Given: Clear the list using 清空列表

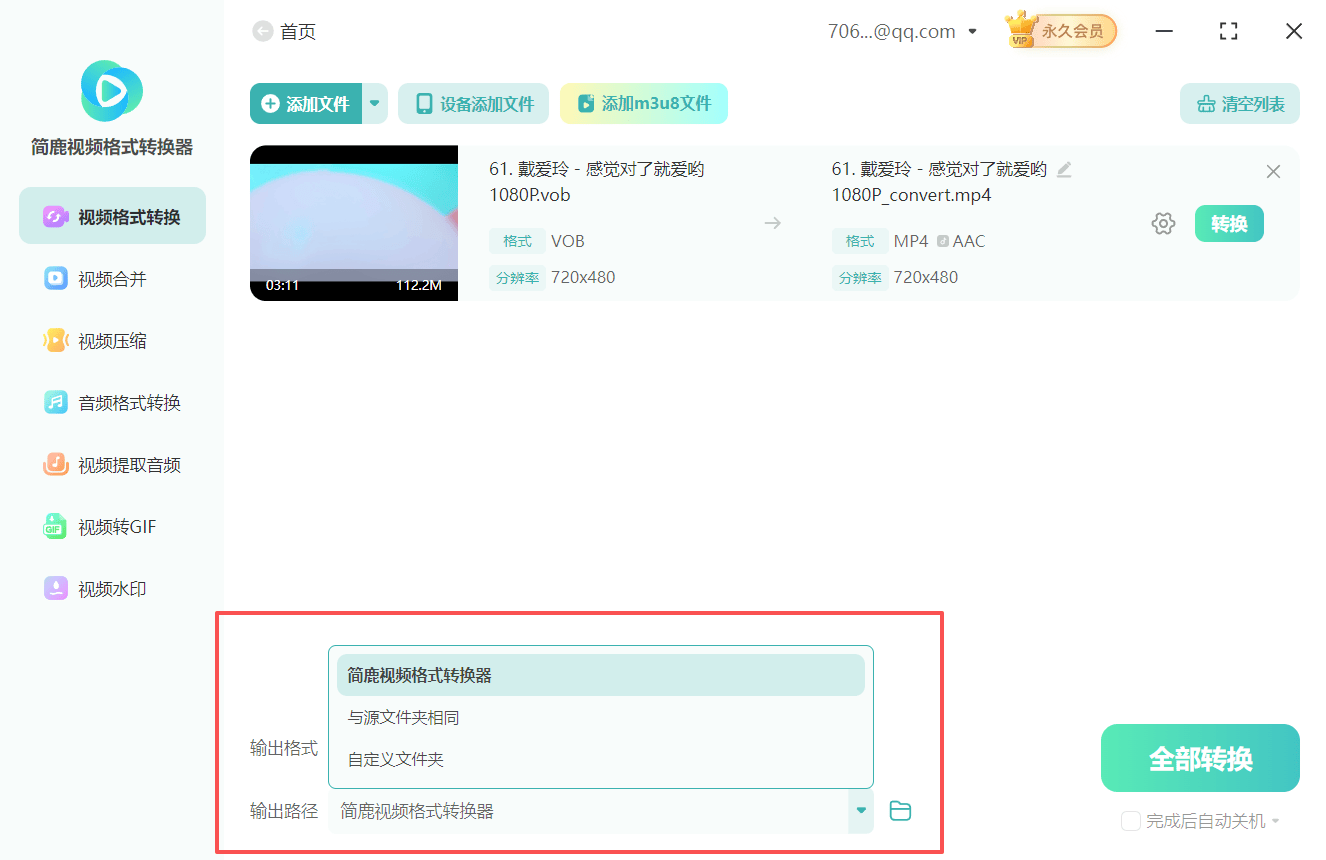Looking at the screenshot, I should pyautogui.click(x=1239, y=103).
